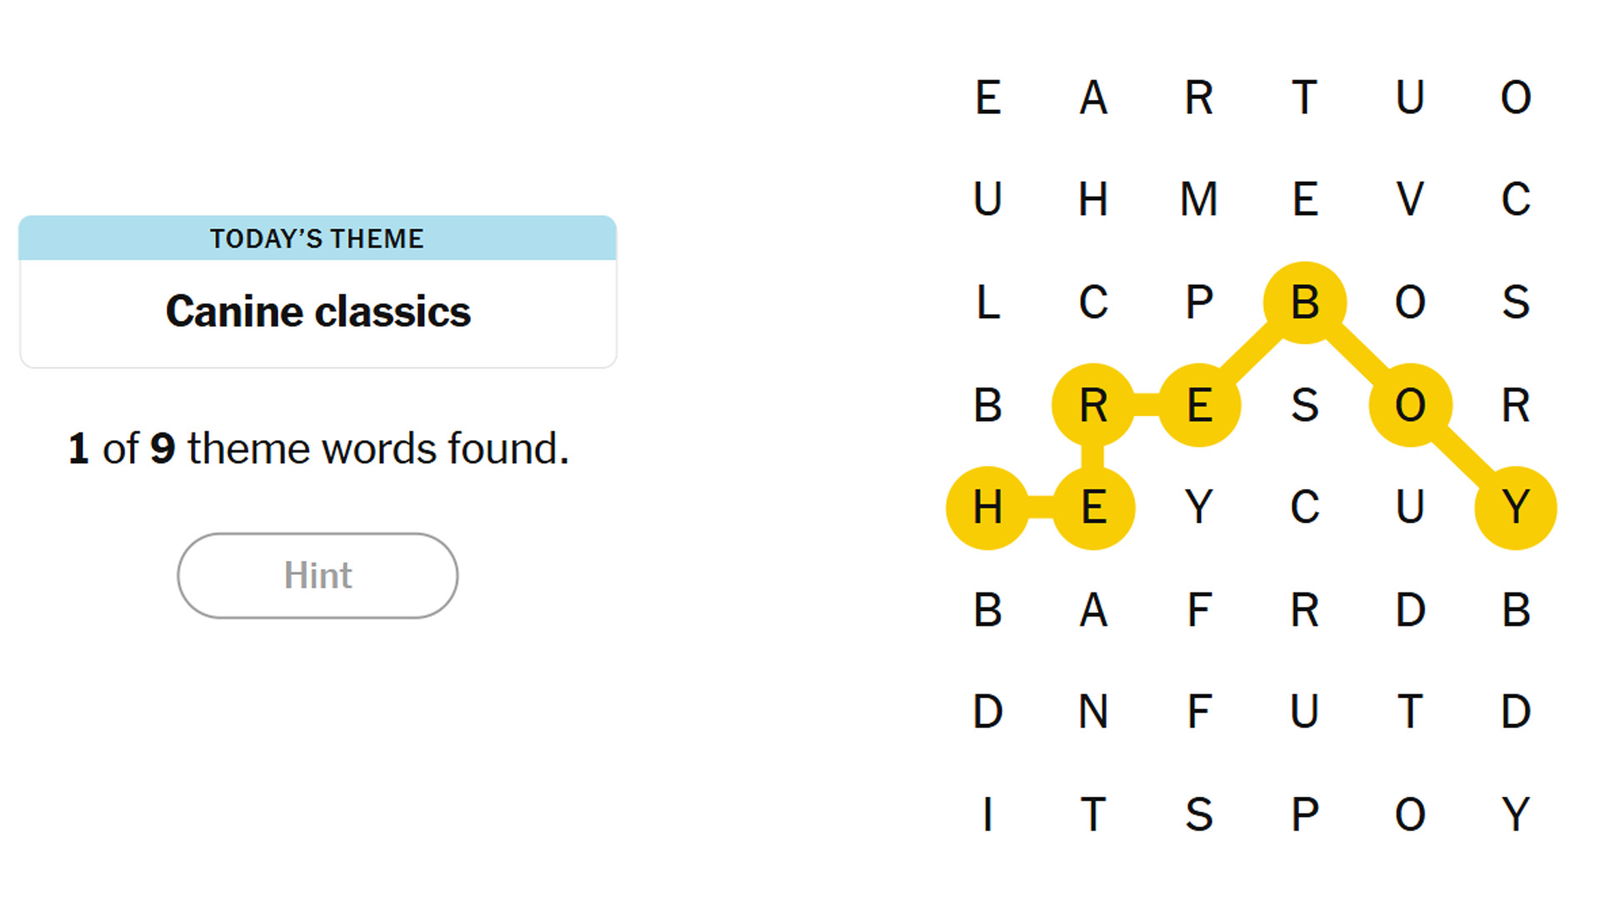The width and height of the screenshot is (1600, 900).
Task: Select the yellow highlighted R tile
Action: pyautogui.click(x=1093, y=405)
